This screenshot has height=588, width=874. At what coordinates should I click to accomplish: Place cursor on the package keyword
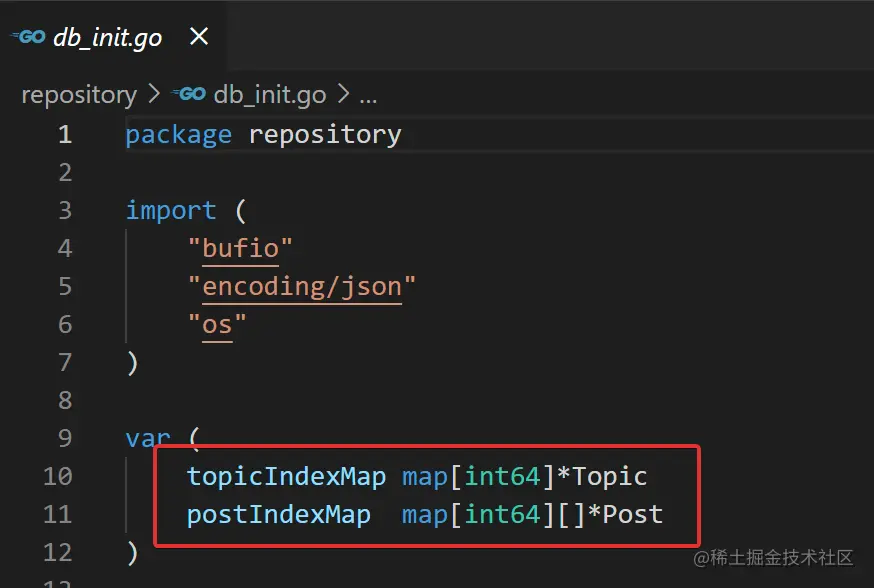[x=178, y=135]
